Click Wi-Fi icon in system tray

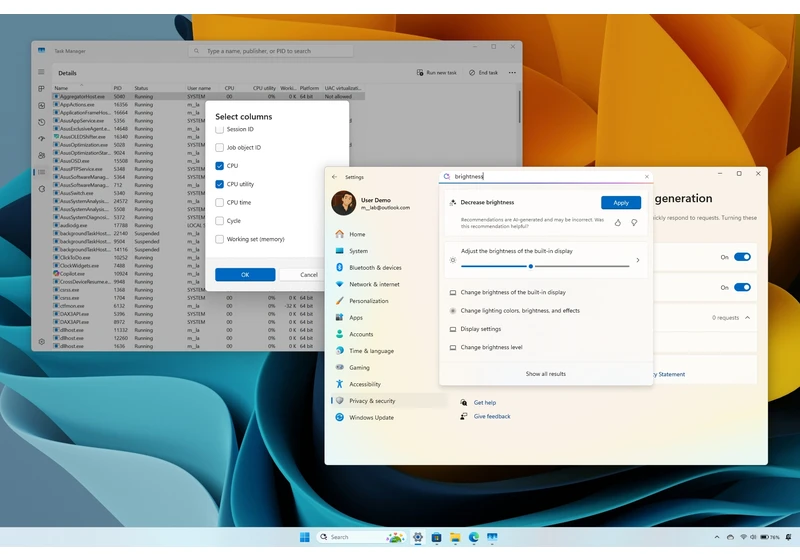(x=743, y=537)
